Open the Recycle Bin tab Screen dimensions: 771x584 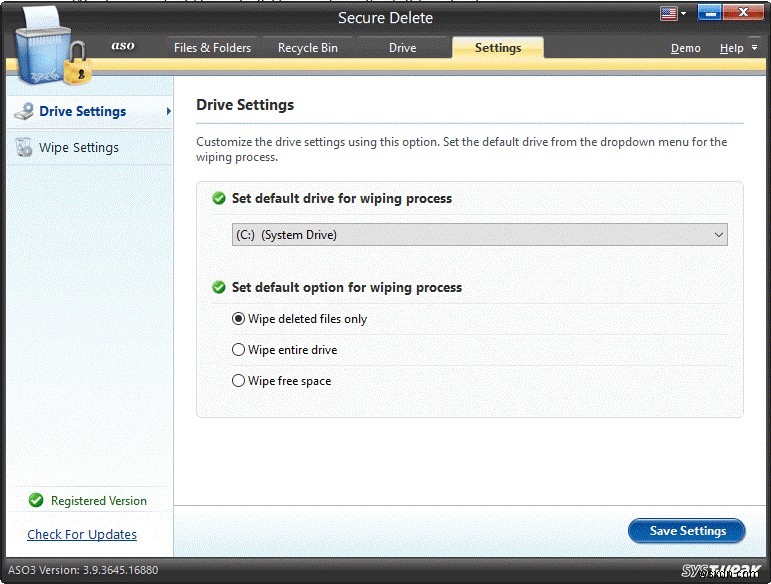pyautogui.click(x=307, y=48)
